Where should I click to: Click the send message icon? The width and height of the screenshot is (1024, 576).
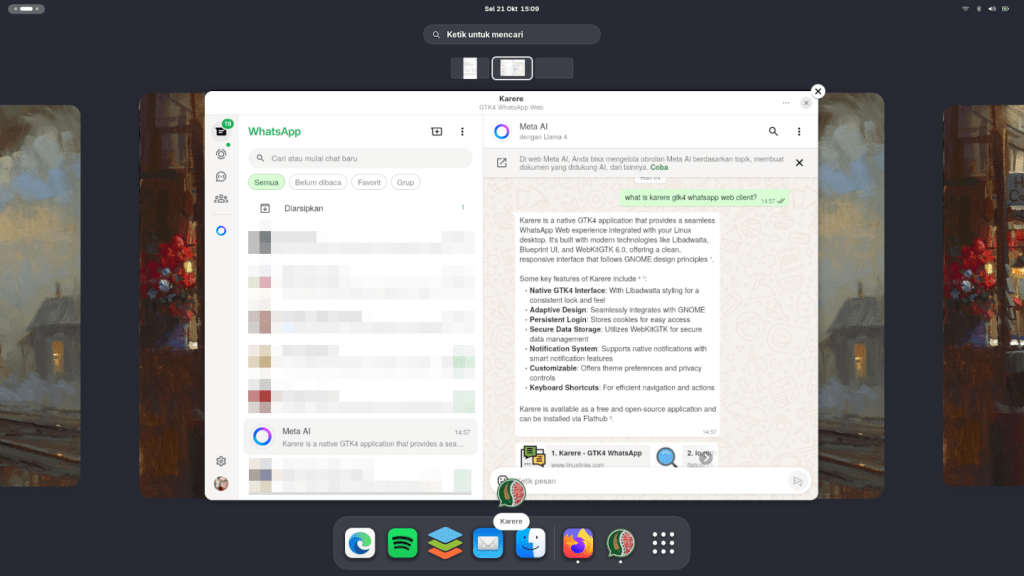(798, 481)
